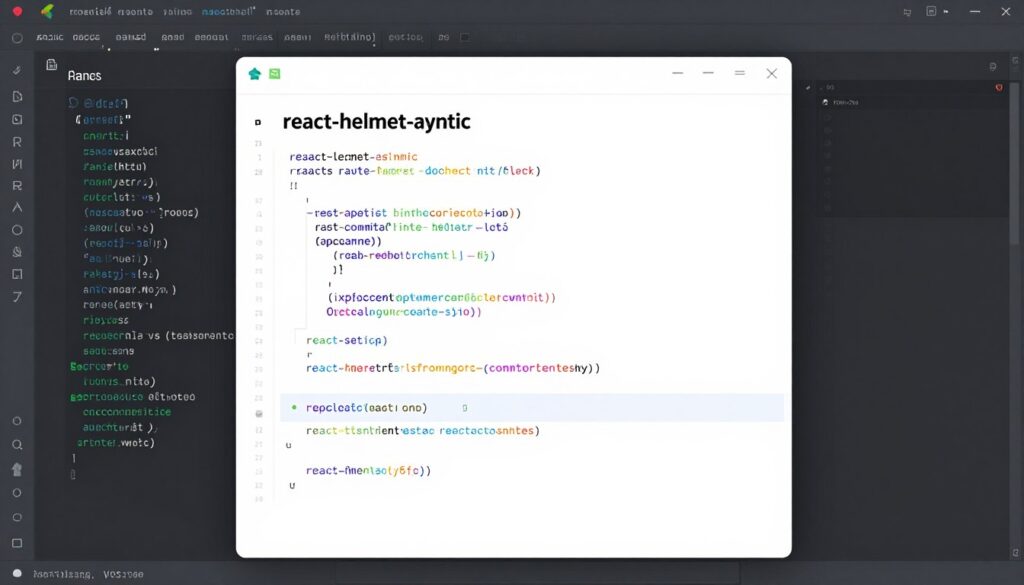Screen dimensions: 1024x585
Task: Click the document icon beside Ranes heading
Action: point(51,65)
